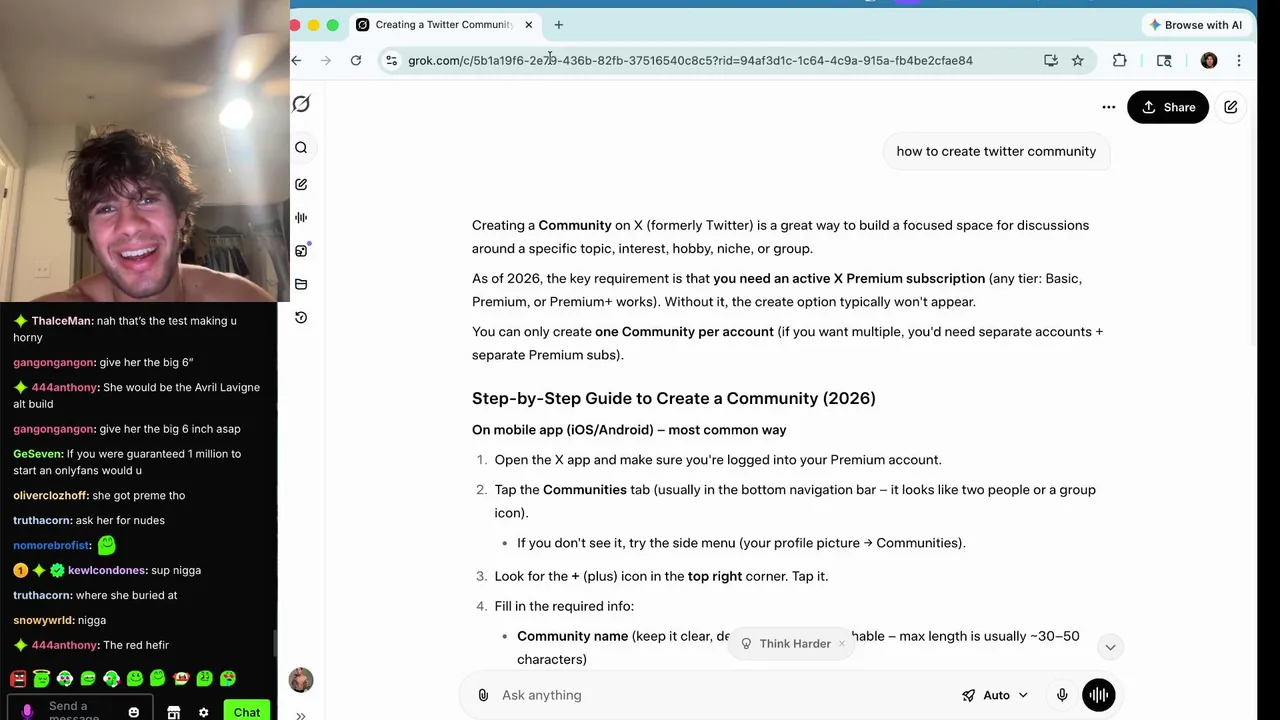
Task: Click the user message 'how to create twitter community'
Action: [x=996, y=151]
